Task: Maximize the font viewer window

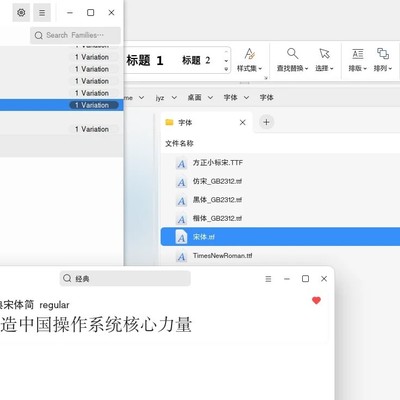Action: click(305, 279)
